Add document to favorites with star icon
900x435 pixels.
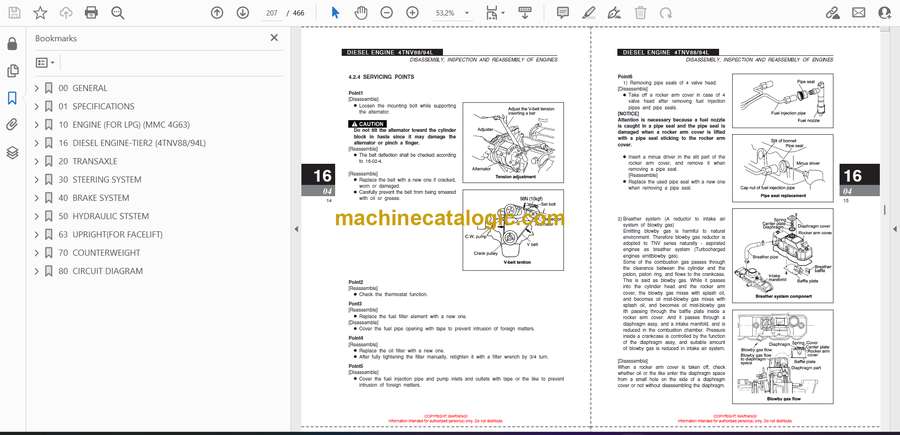click(x=40, y=13)
